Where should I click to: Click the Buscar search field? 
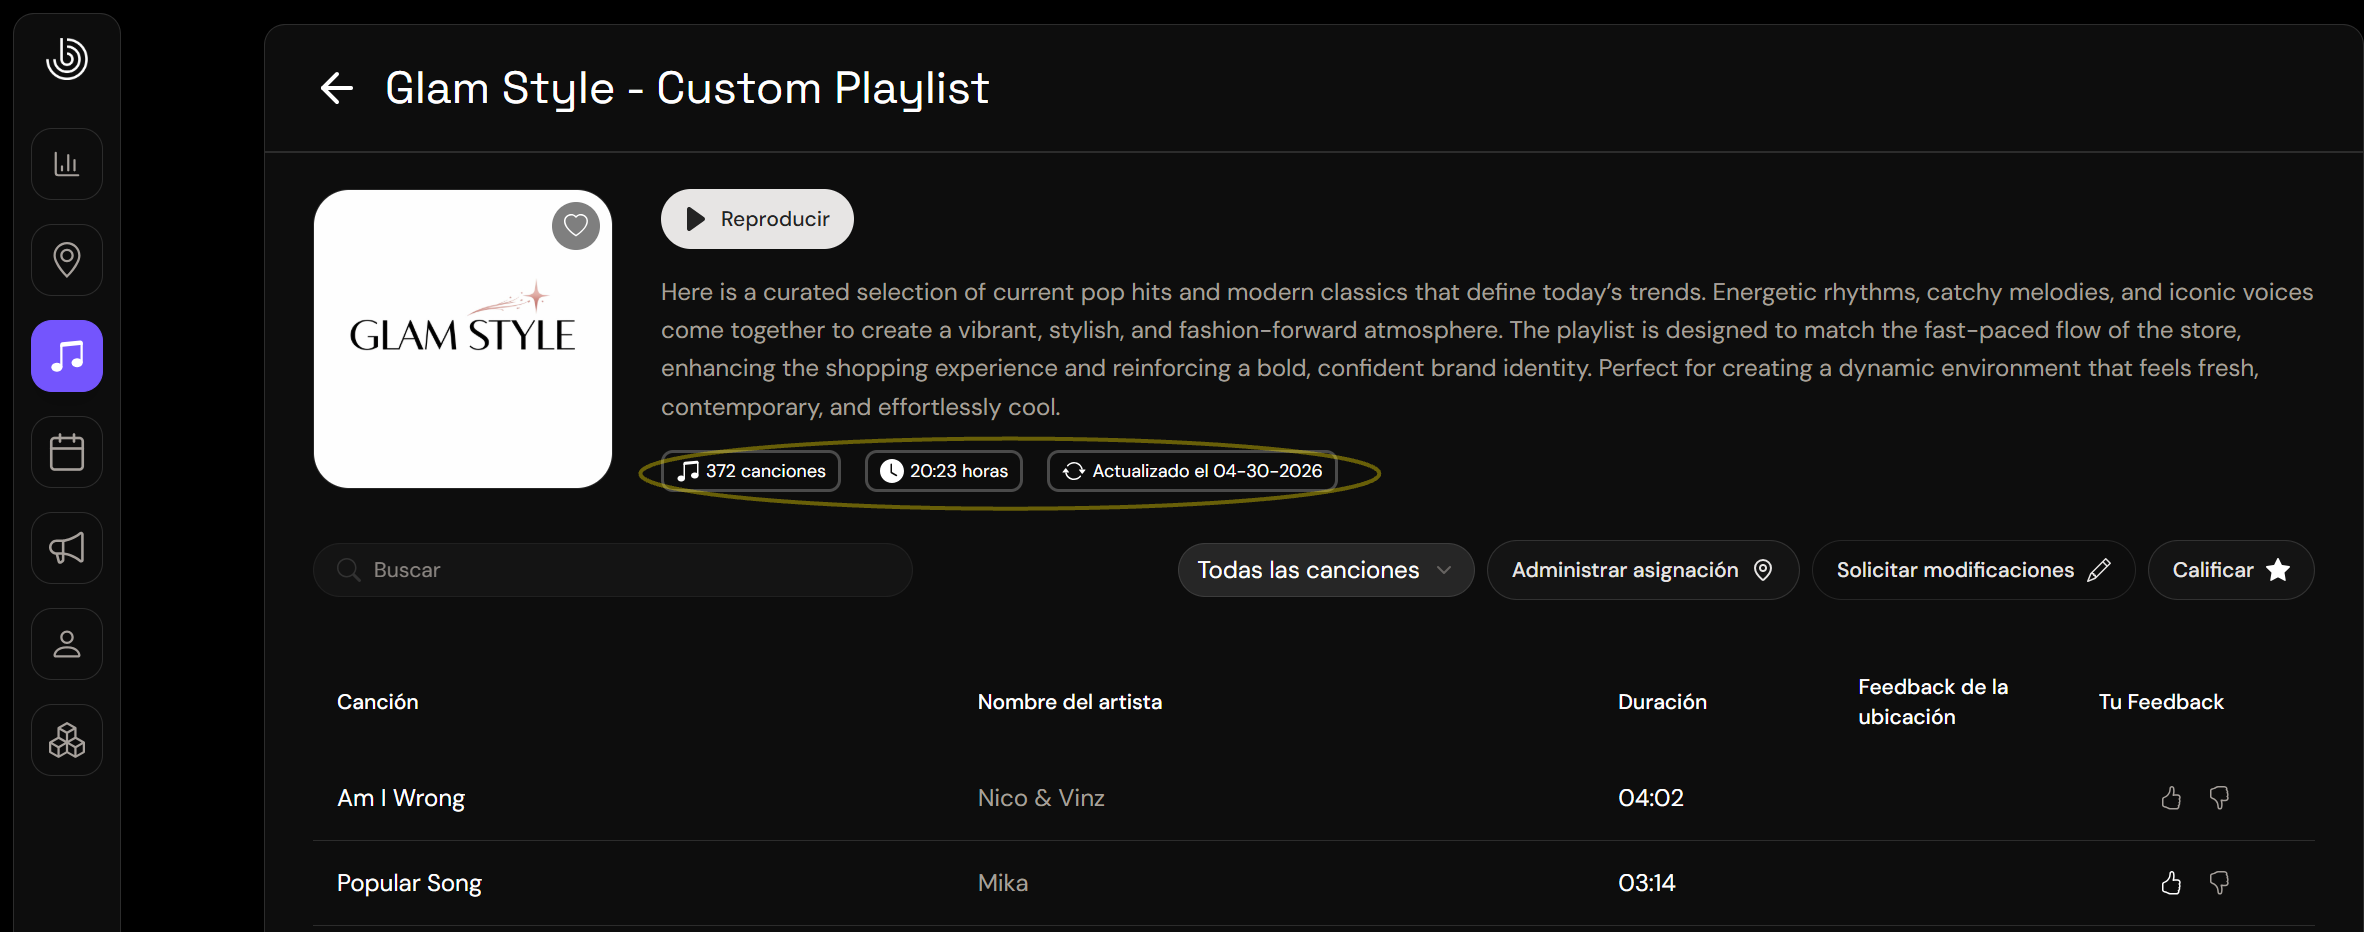click(x=613, y=570)
